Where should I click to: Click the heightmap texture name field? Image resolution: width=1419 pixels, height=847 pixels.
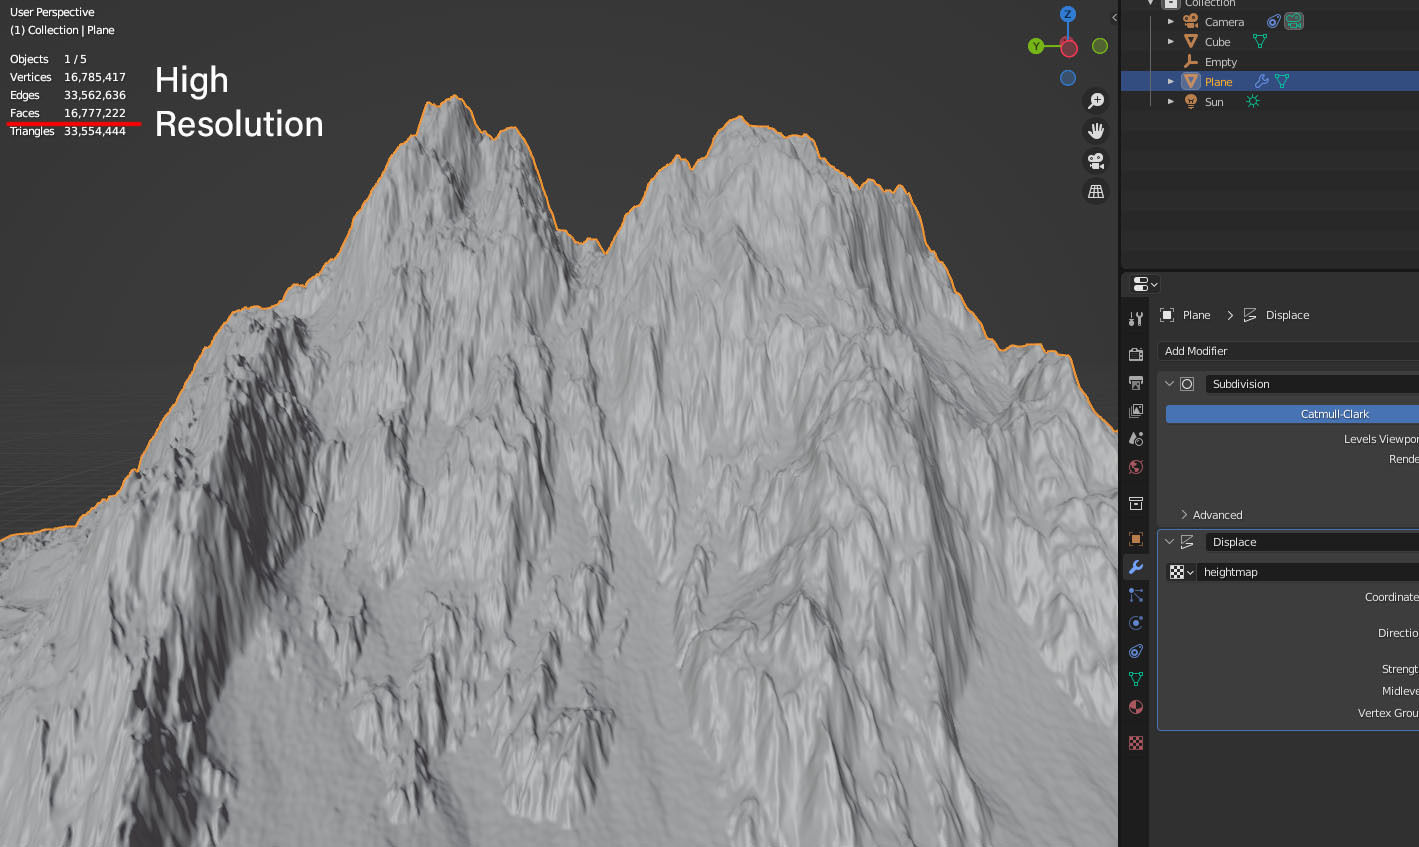(x=1308, y=572)
